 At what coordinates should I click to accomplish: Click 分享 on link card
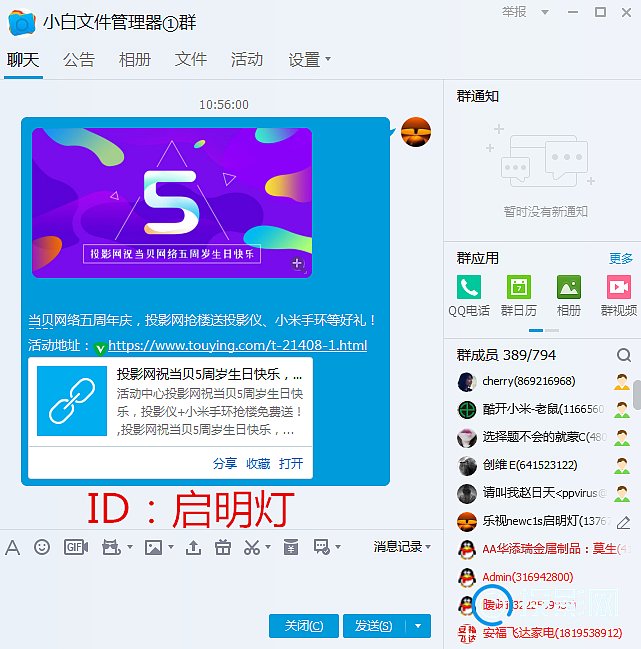225,464
